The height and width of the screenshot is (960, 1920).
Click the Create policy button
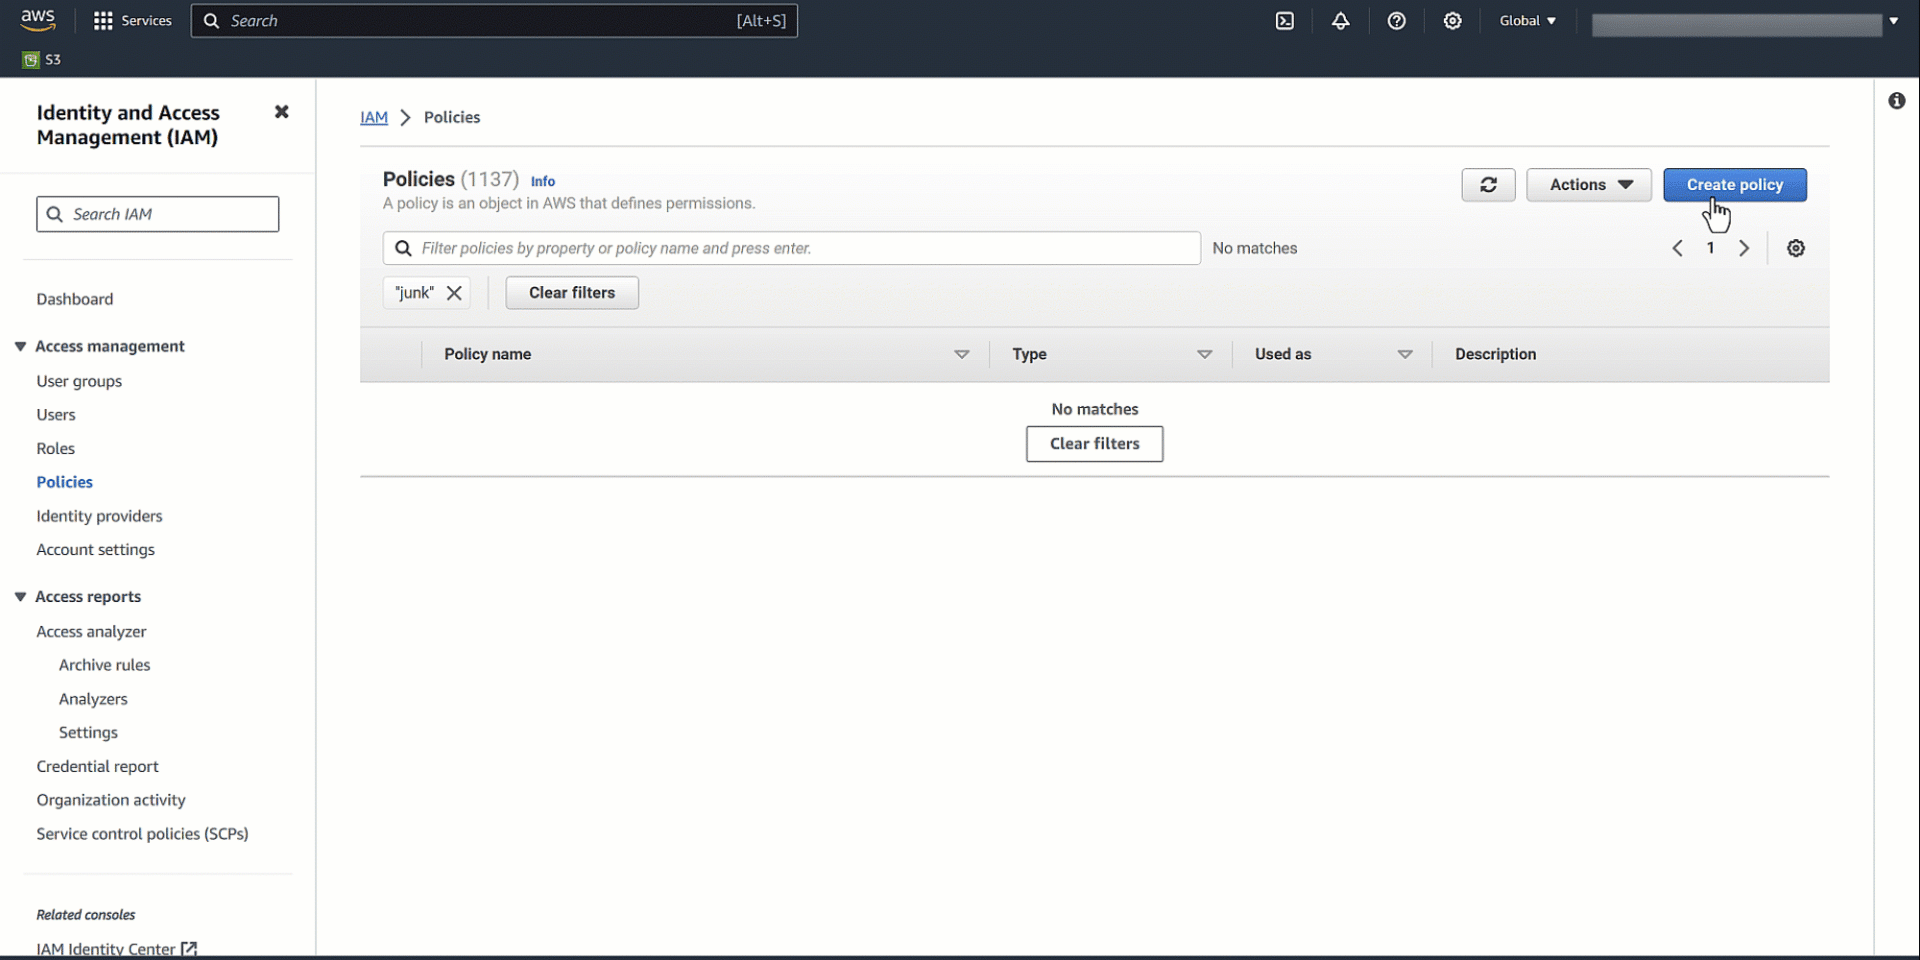coord(1734,184)
